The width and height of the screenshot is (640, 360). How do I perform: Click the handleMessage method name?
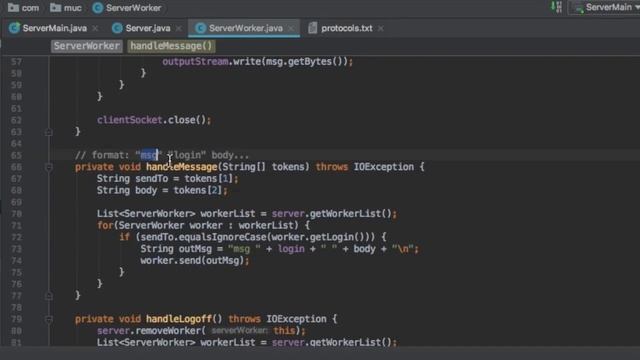(x=182, y=167)
